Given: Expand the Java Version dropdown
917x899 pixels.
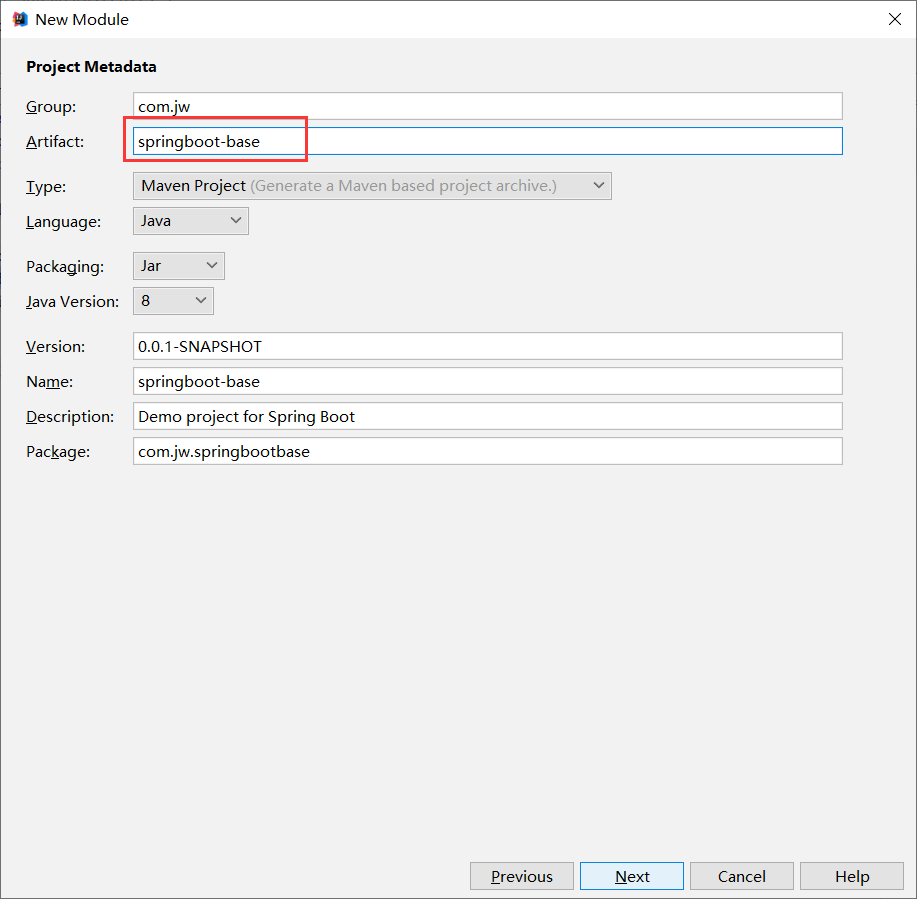Looking at the screenshot, I should coord(173,301).
